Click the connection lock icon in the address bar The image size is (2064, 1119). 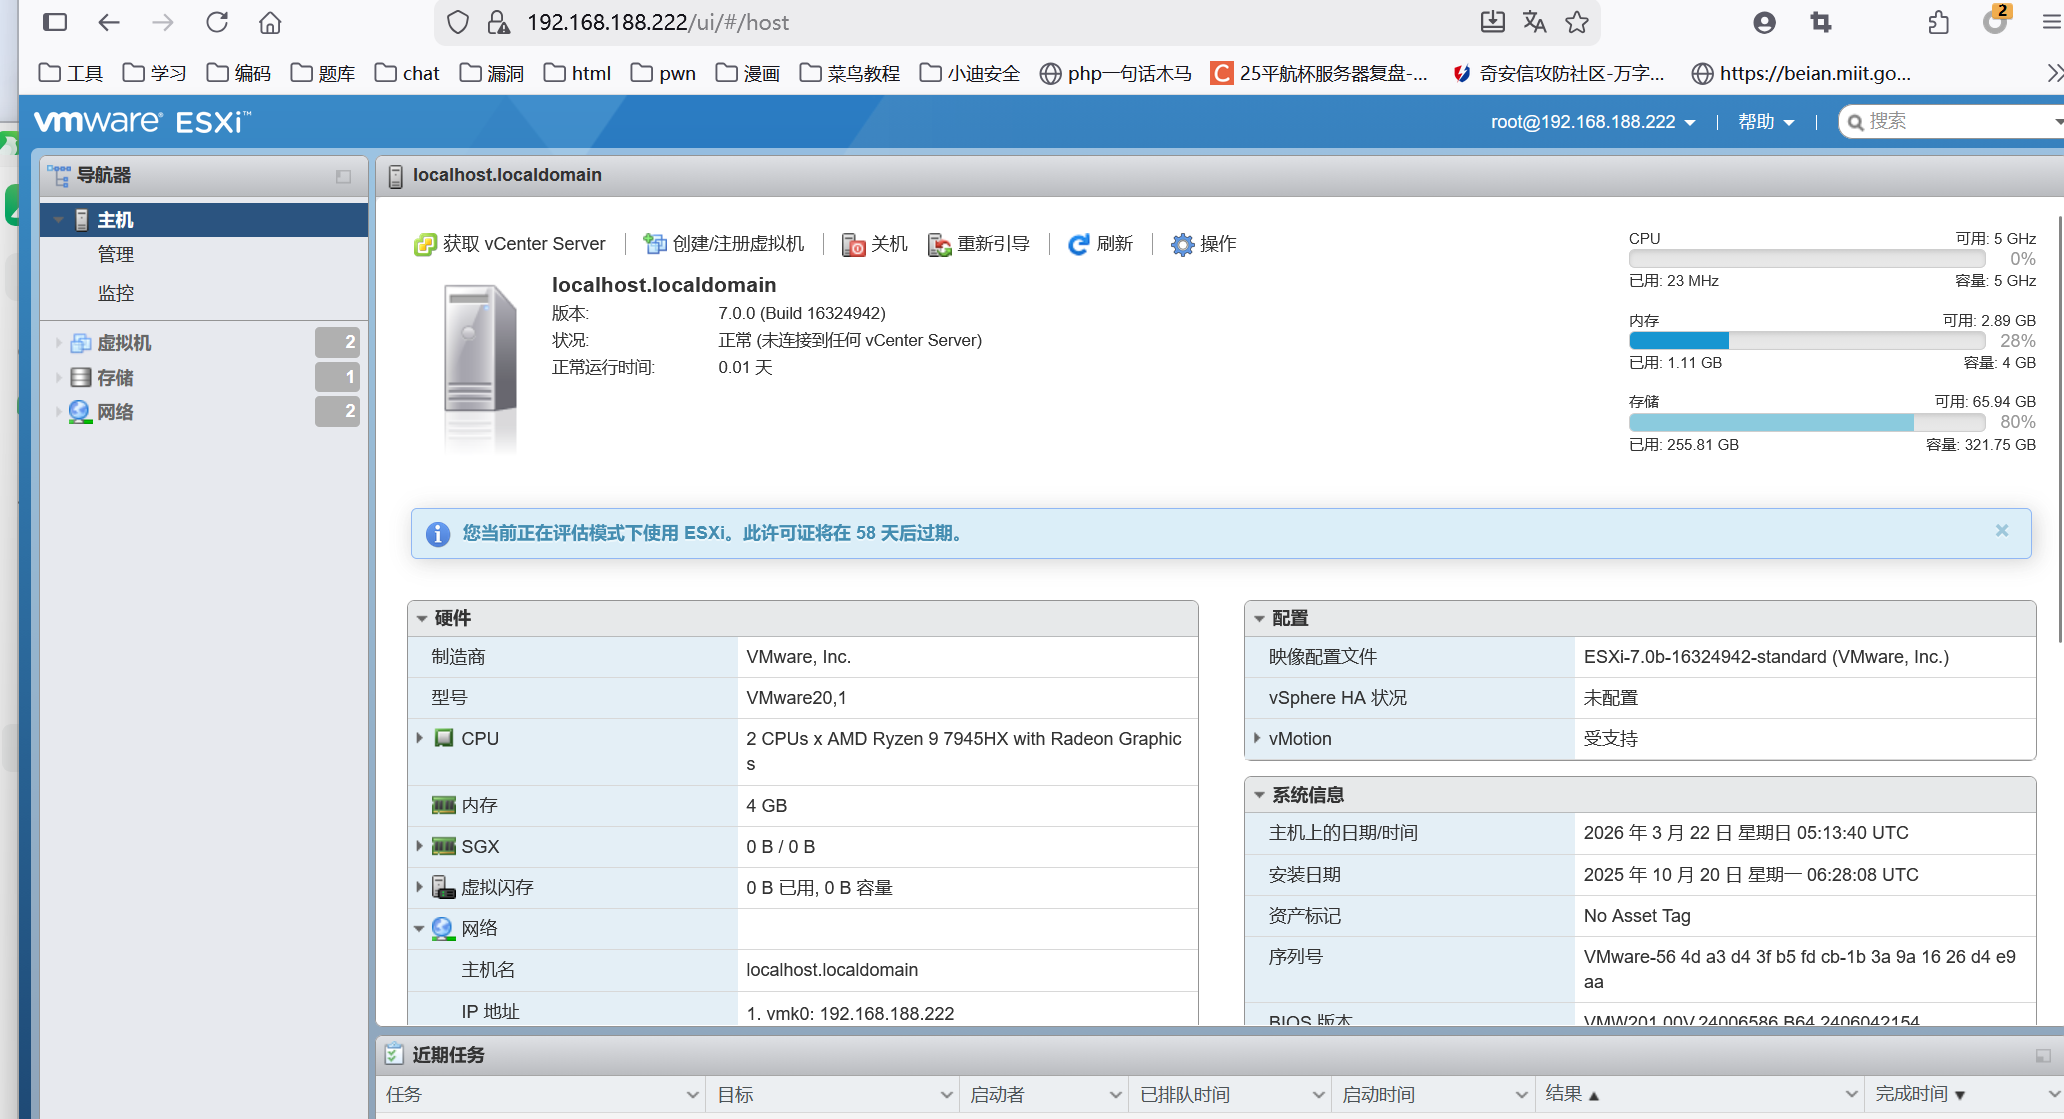498,22
